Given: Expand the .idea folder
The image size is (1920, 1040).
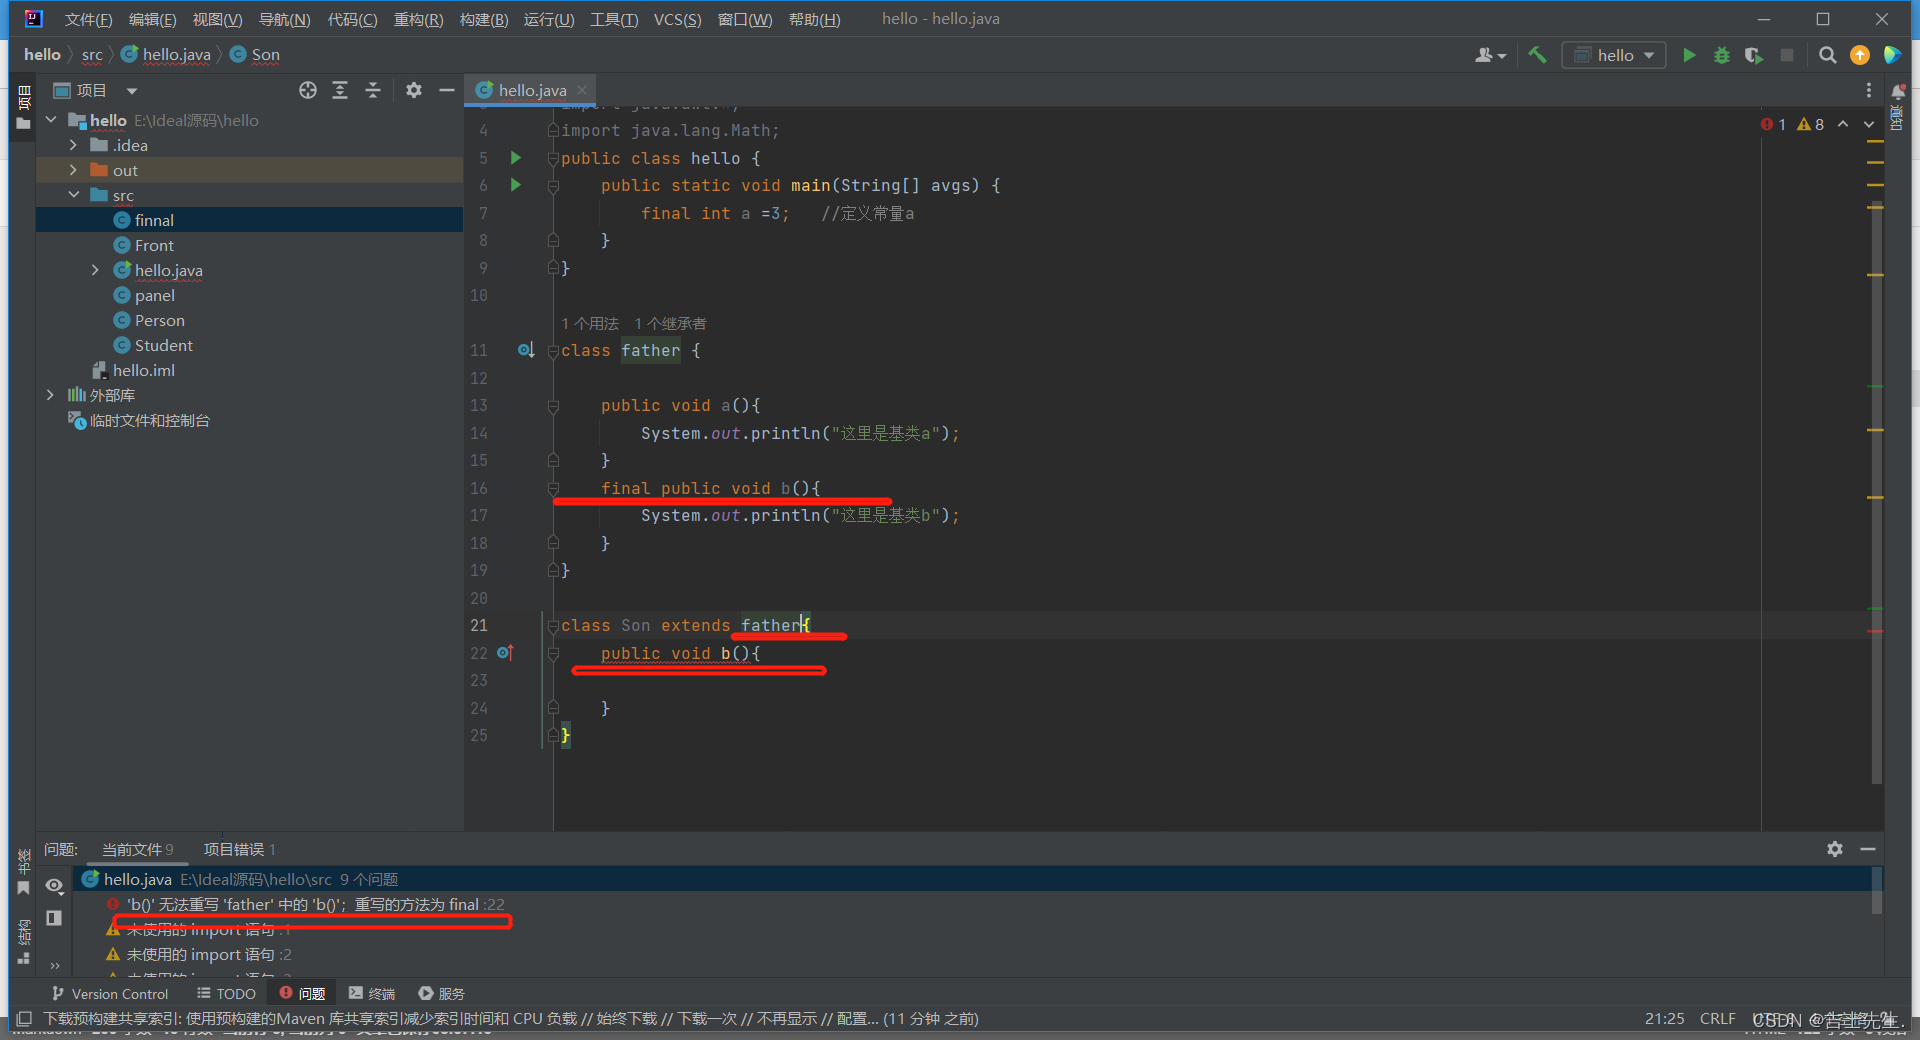Looking at the screenshot, I should pyautogui.click(x=73, y=145).
